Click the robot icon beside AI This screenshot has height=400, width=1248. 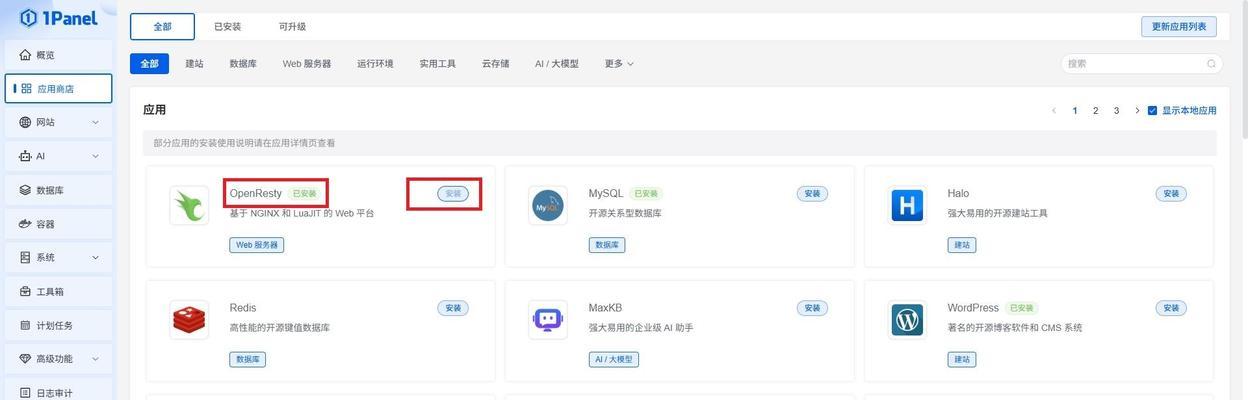(25, 156)
